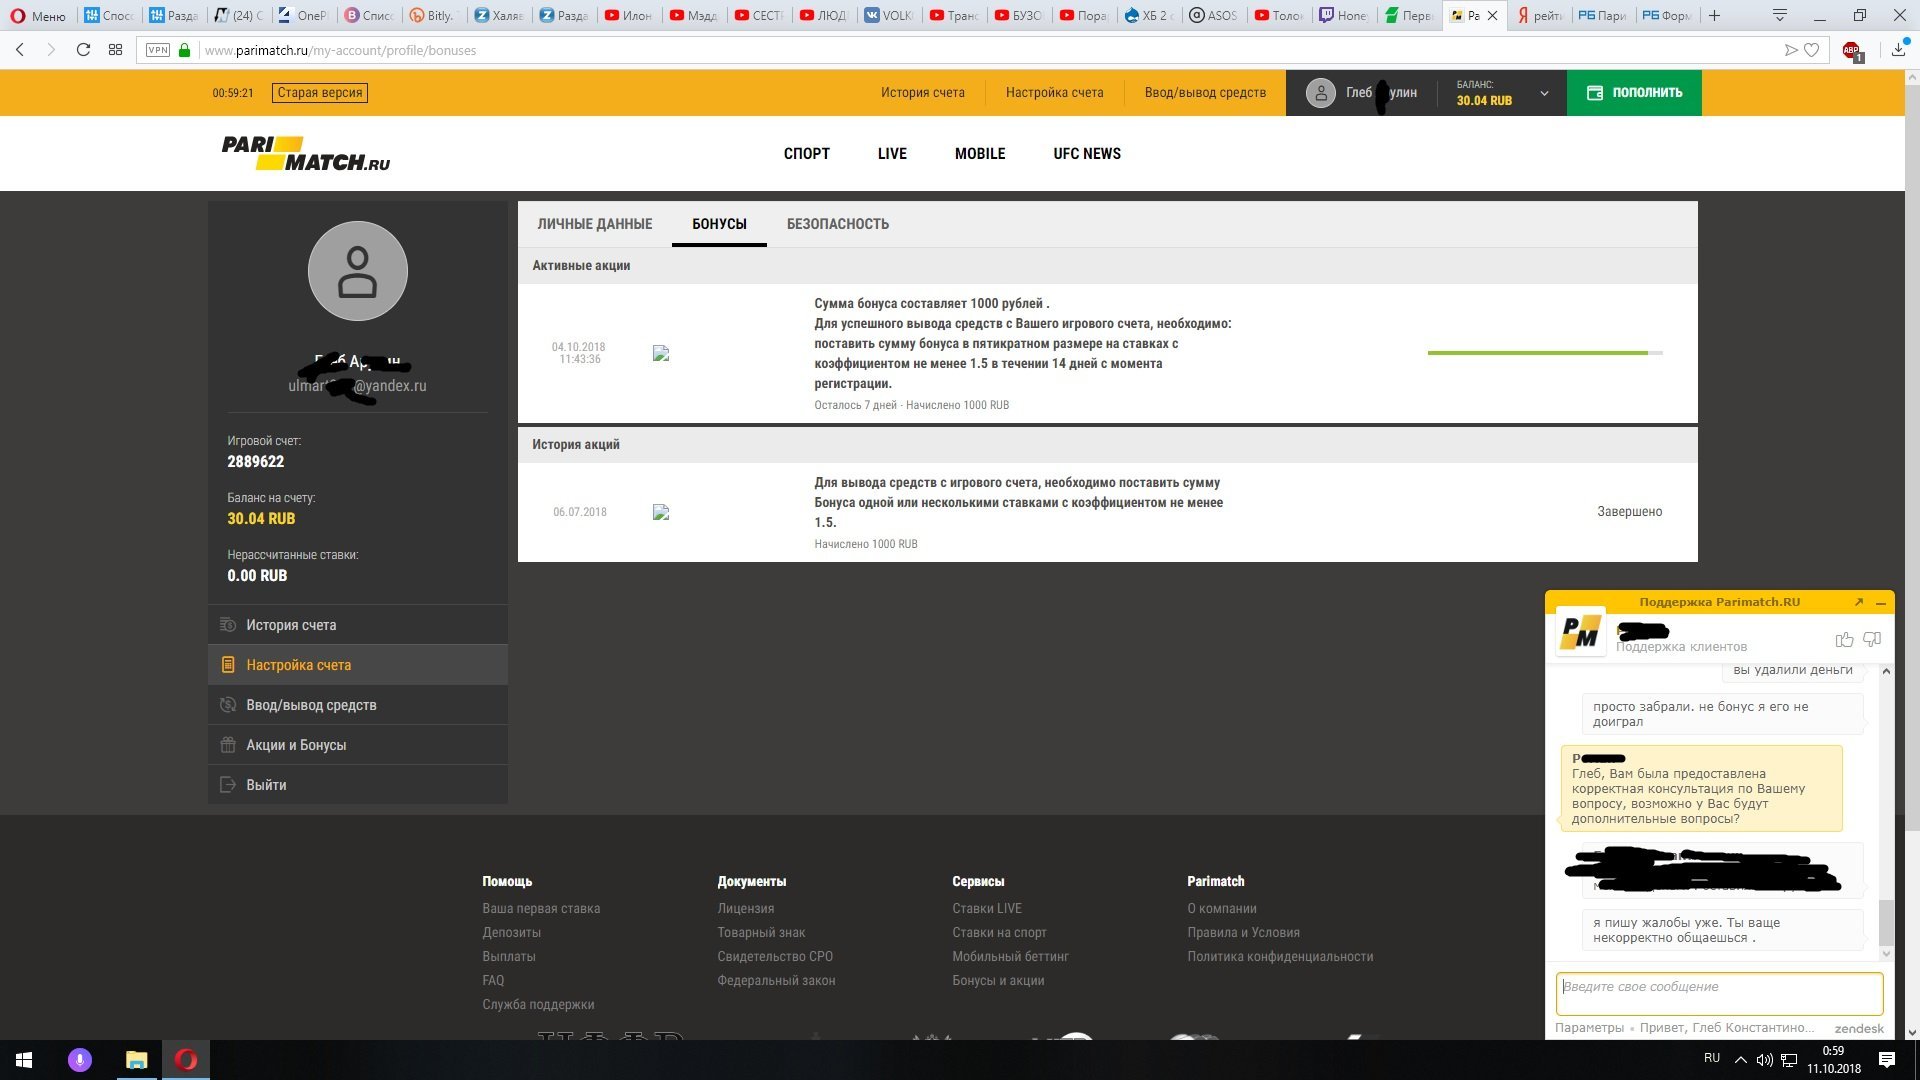This screenshot has height=1080, width=1920.
Task: Open Лицензия footer link
Action: tap(745, 909)
